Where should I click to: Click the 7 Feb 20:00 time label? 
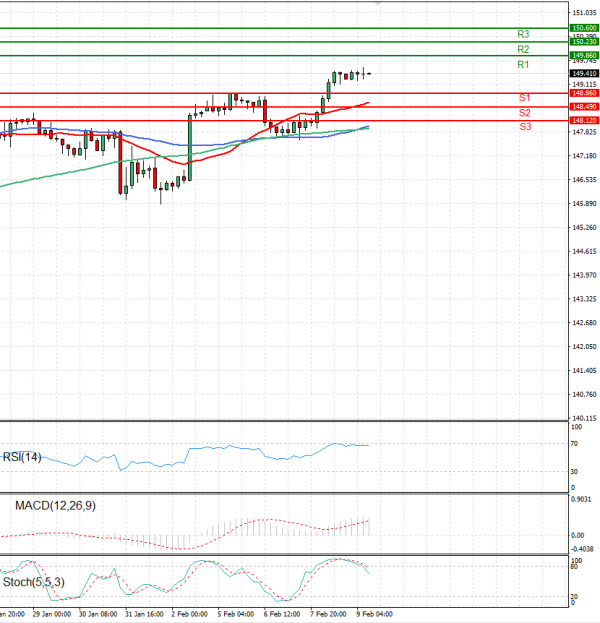(328, 614)
